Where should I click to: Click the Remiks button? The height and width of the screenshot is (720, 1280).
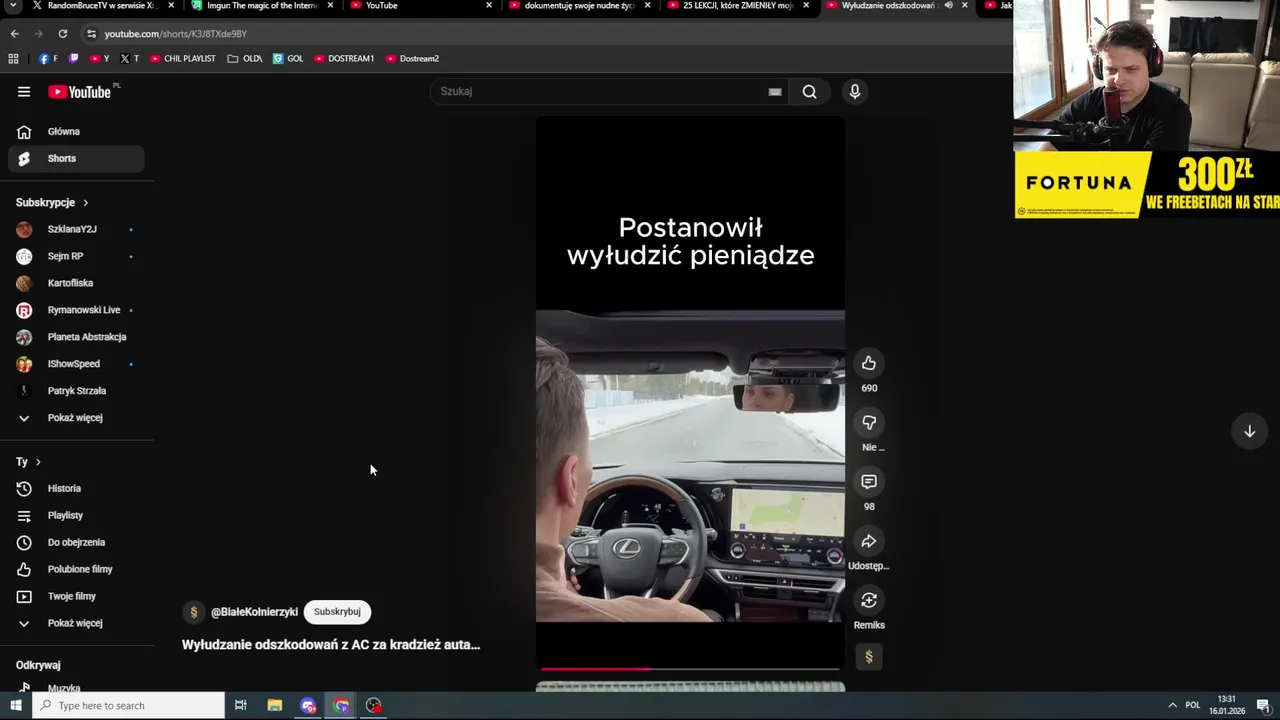coord(869,600)
